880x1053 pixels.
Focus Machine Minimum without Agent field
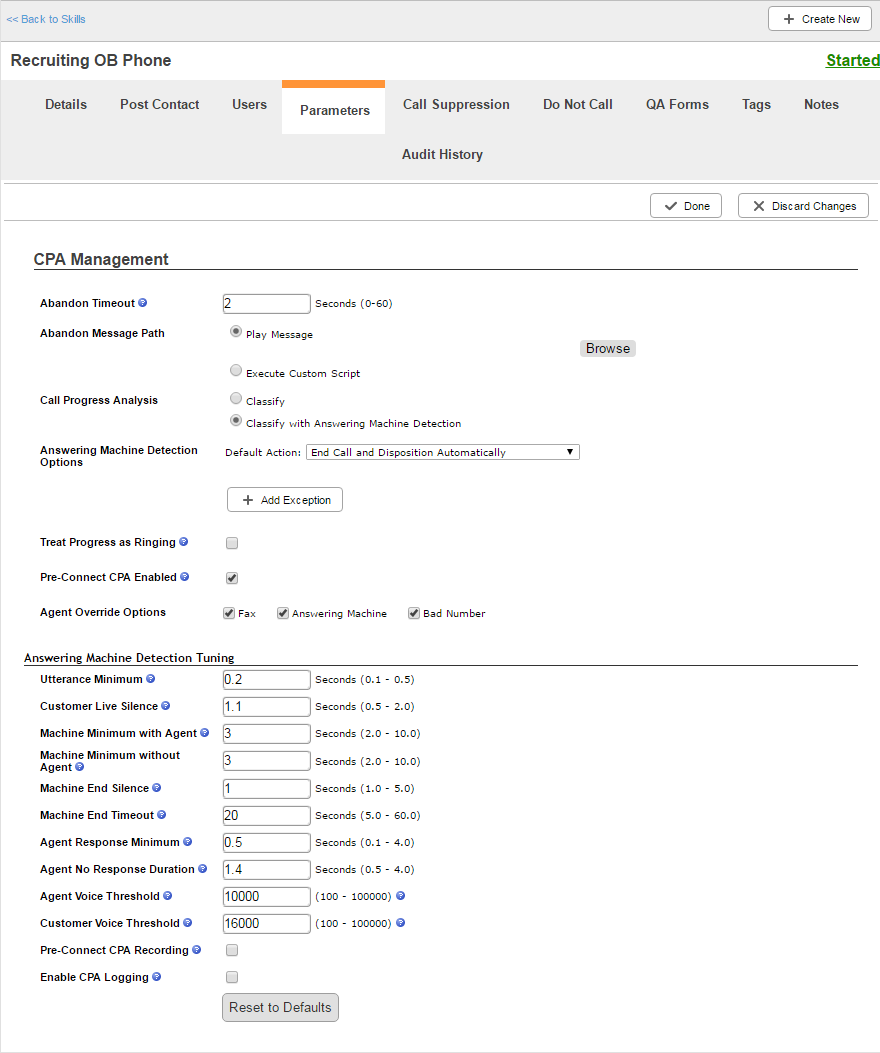click(267, 761)
